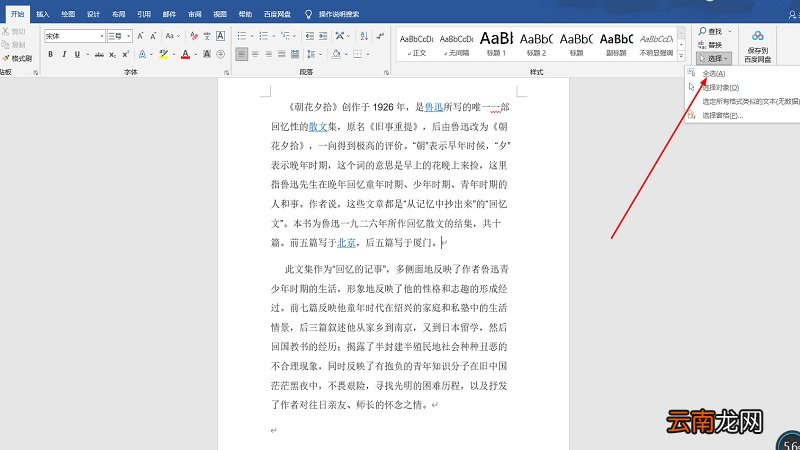Follow the 散文 hyperlink in document
The height and width of the screenshot is (450, 800).
(x=318, y=127)
